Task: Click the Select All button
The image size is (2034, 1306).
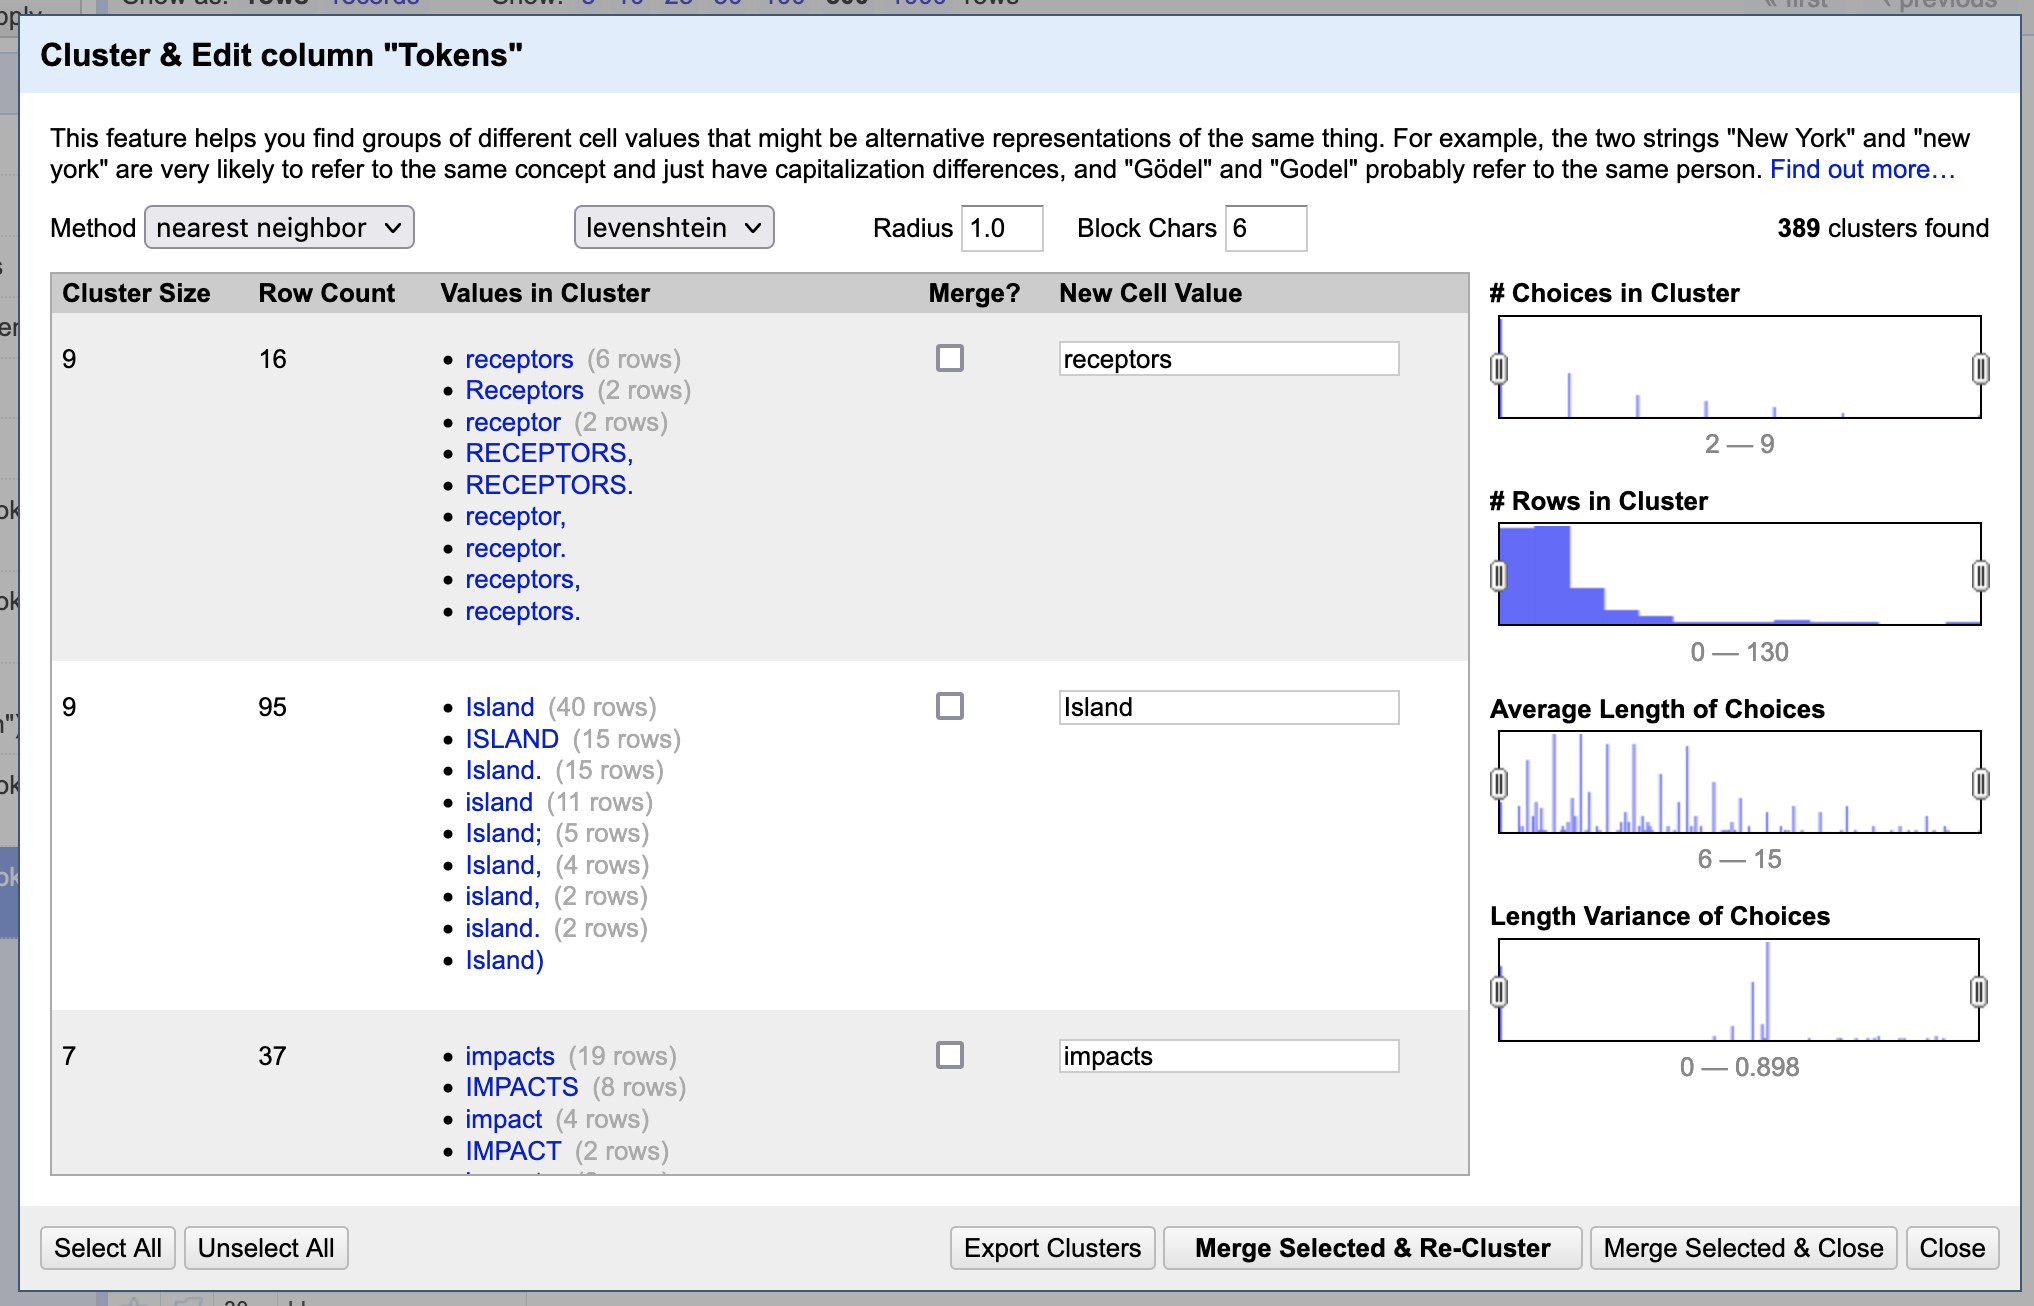Action: 108,1248
